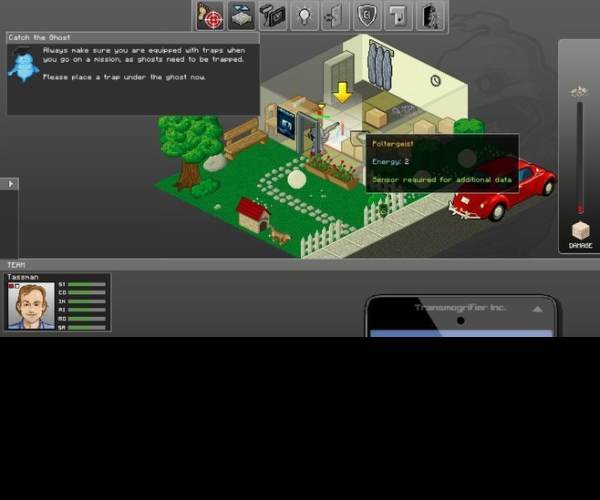
Task: Click the red car parked on the street
Action: pos(504,188)
